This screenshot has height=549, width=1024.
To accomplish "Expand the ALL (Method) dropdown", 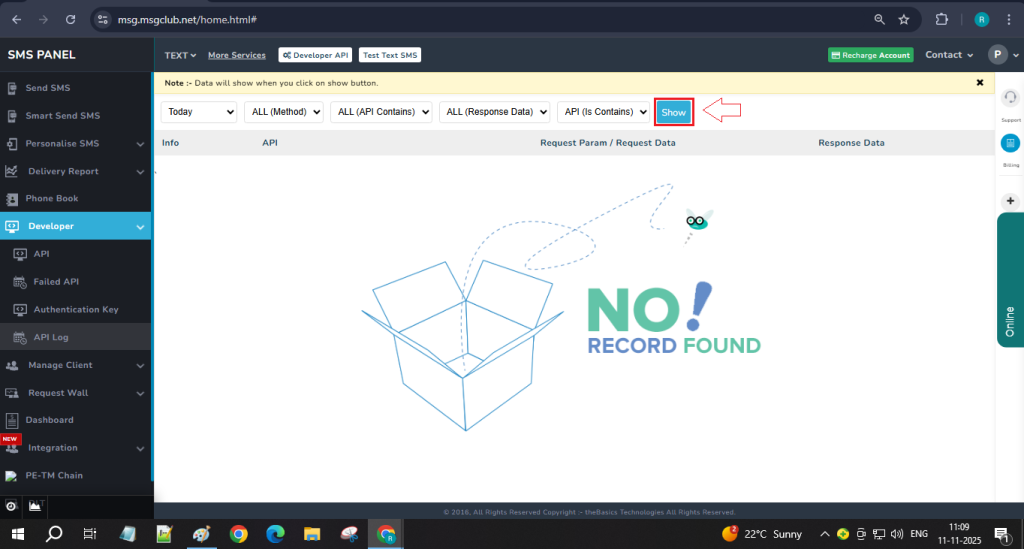I will pos(283,112).
